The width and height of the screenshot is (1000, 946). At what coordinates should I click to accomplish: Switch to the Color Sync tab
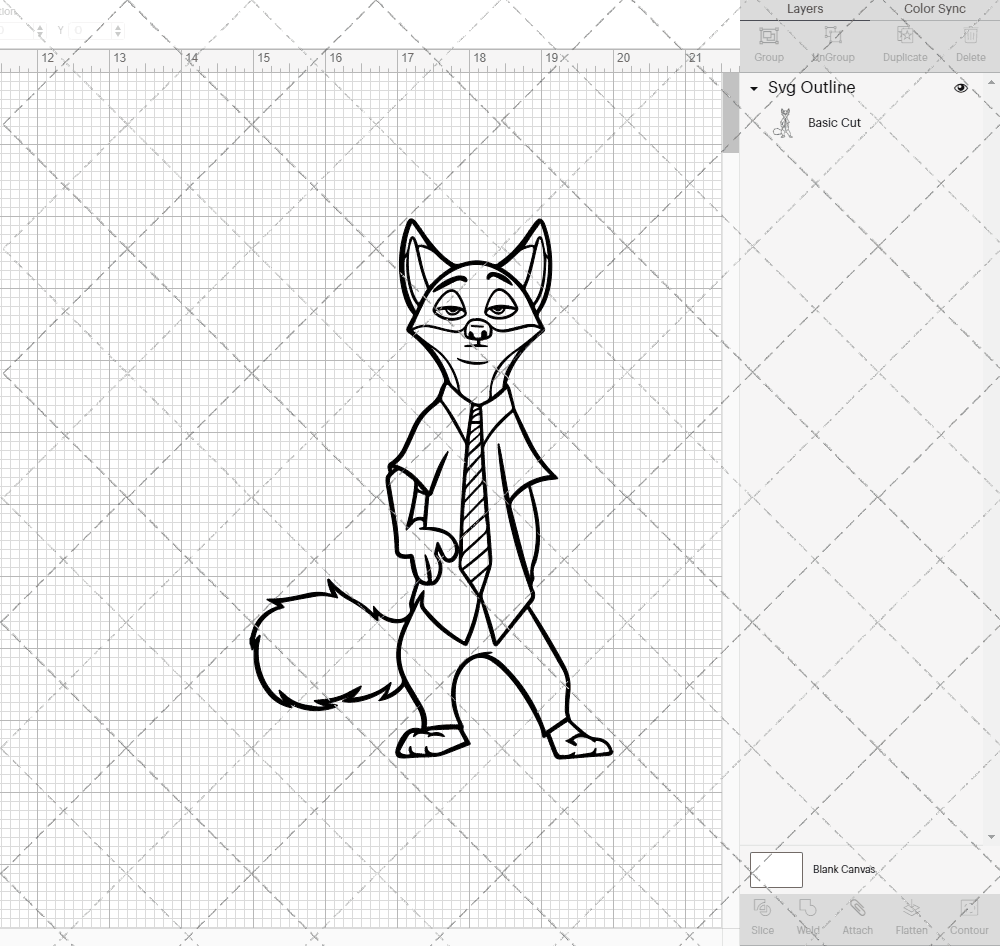[x=934, y=9]
